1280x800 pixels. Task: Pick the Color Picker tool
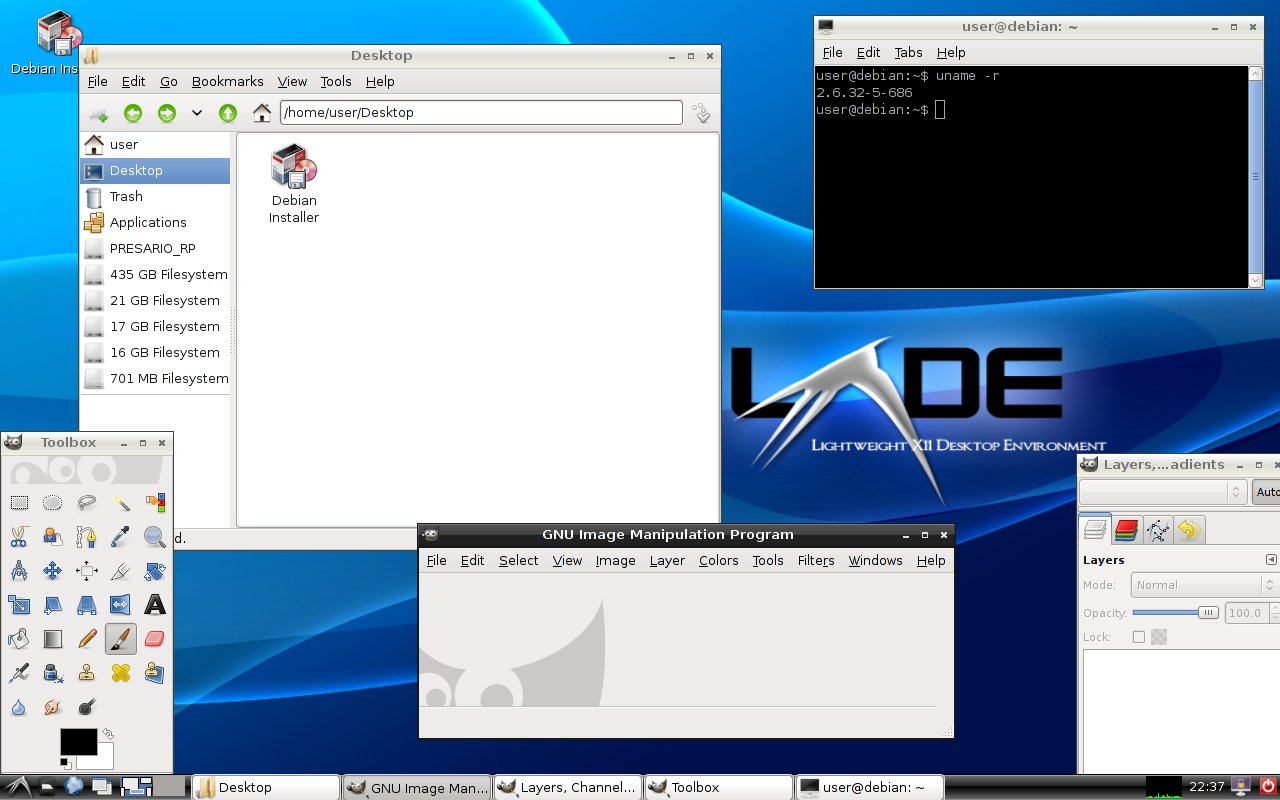[x=120, y=536]
